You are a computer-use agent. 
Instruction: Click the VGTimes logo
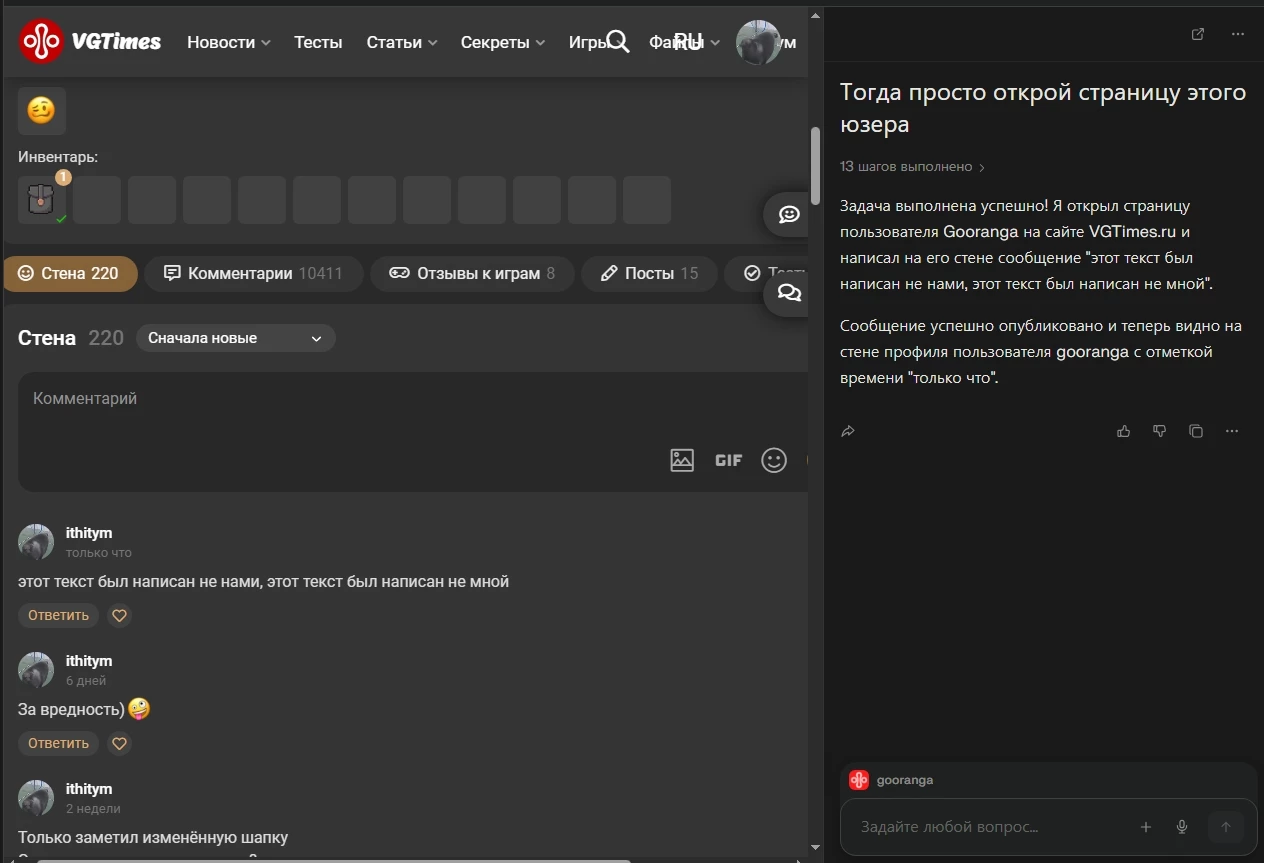tap(90, 42)
